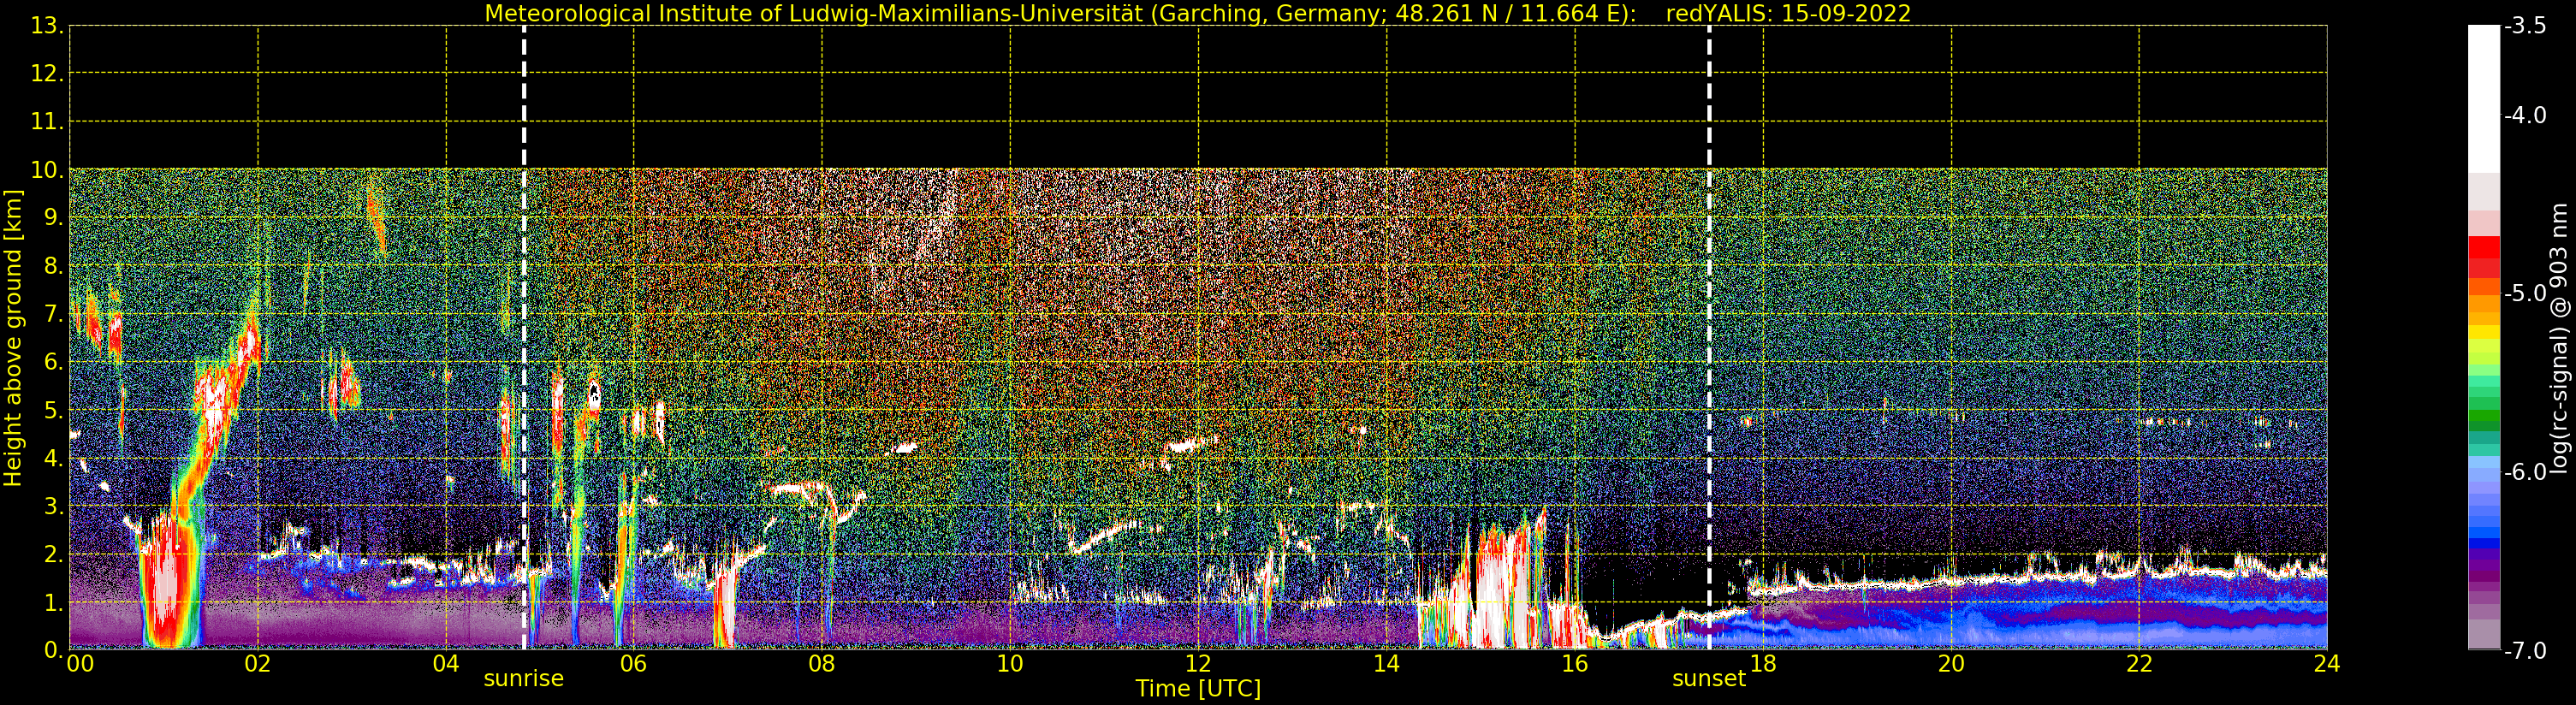Click the time-axis tick label '20'

[x=1951, y=663]
